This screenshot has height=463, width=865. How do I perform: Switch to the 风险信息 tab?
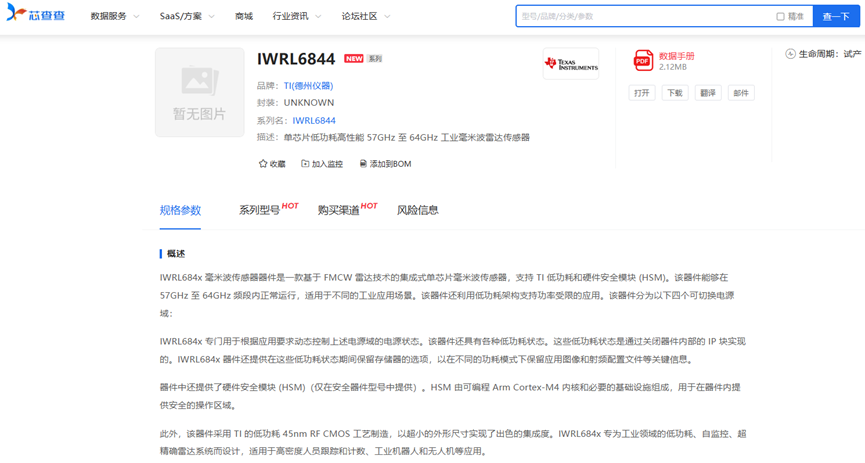418,210
